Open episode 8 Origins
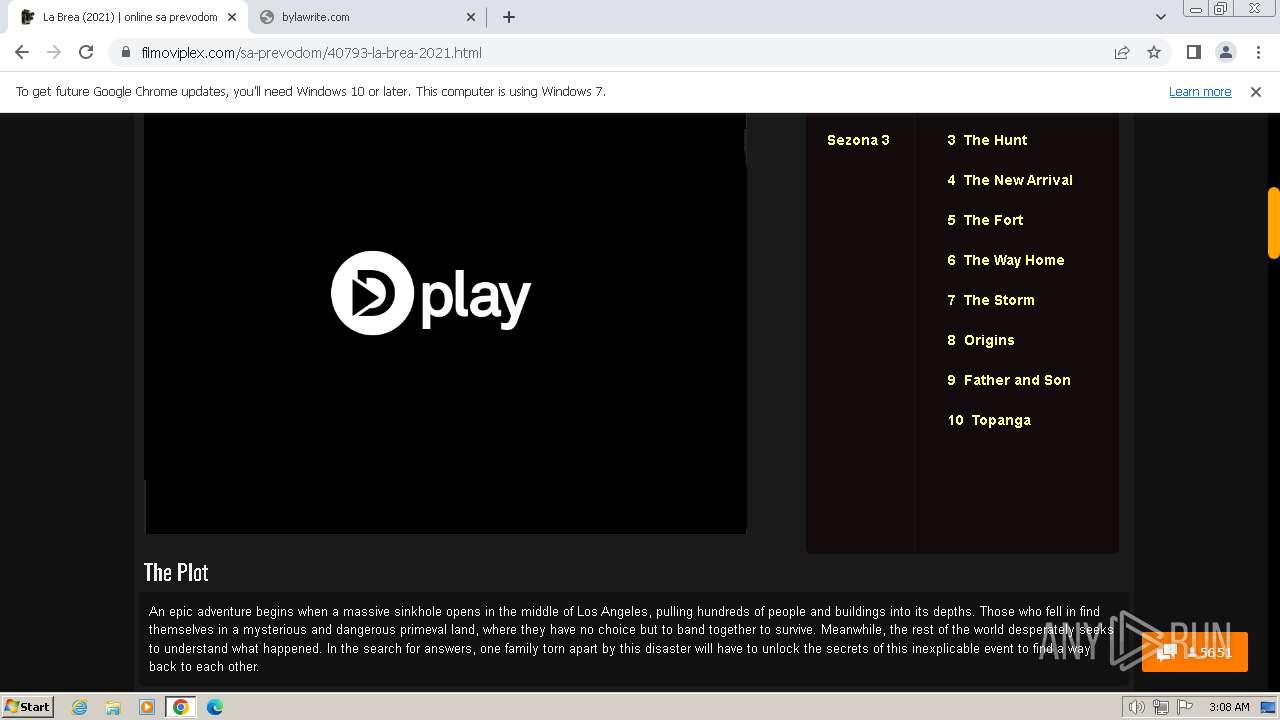Screen dimensions: 1280x720 (x=981, y=340)
